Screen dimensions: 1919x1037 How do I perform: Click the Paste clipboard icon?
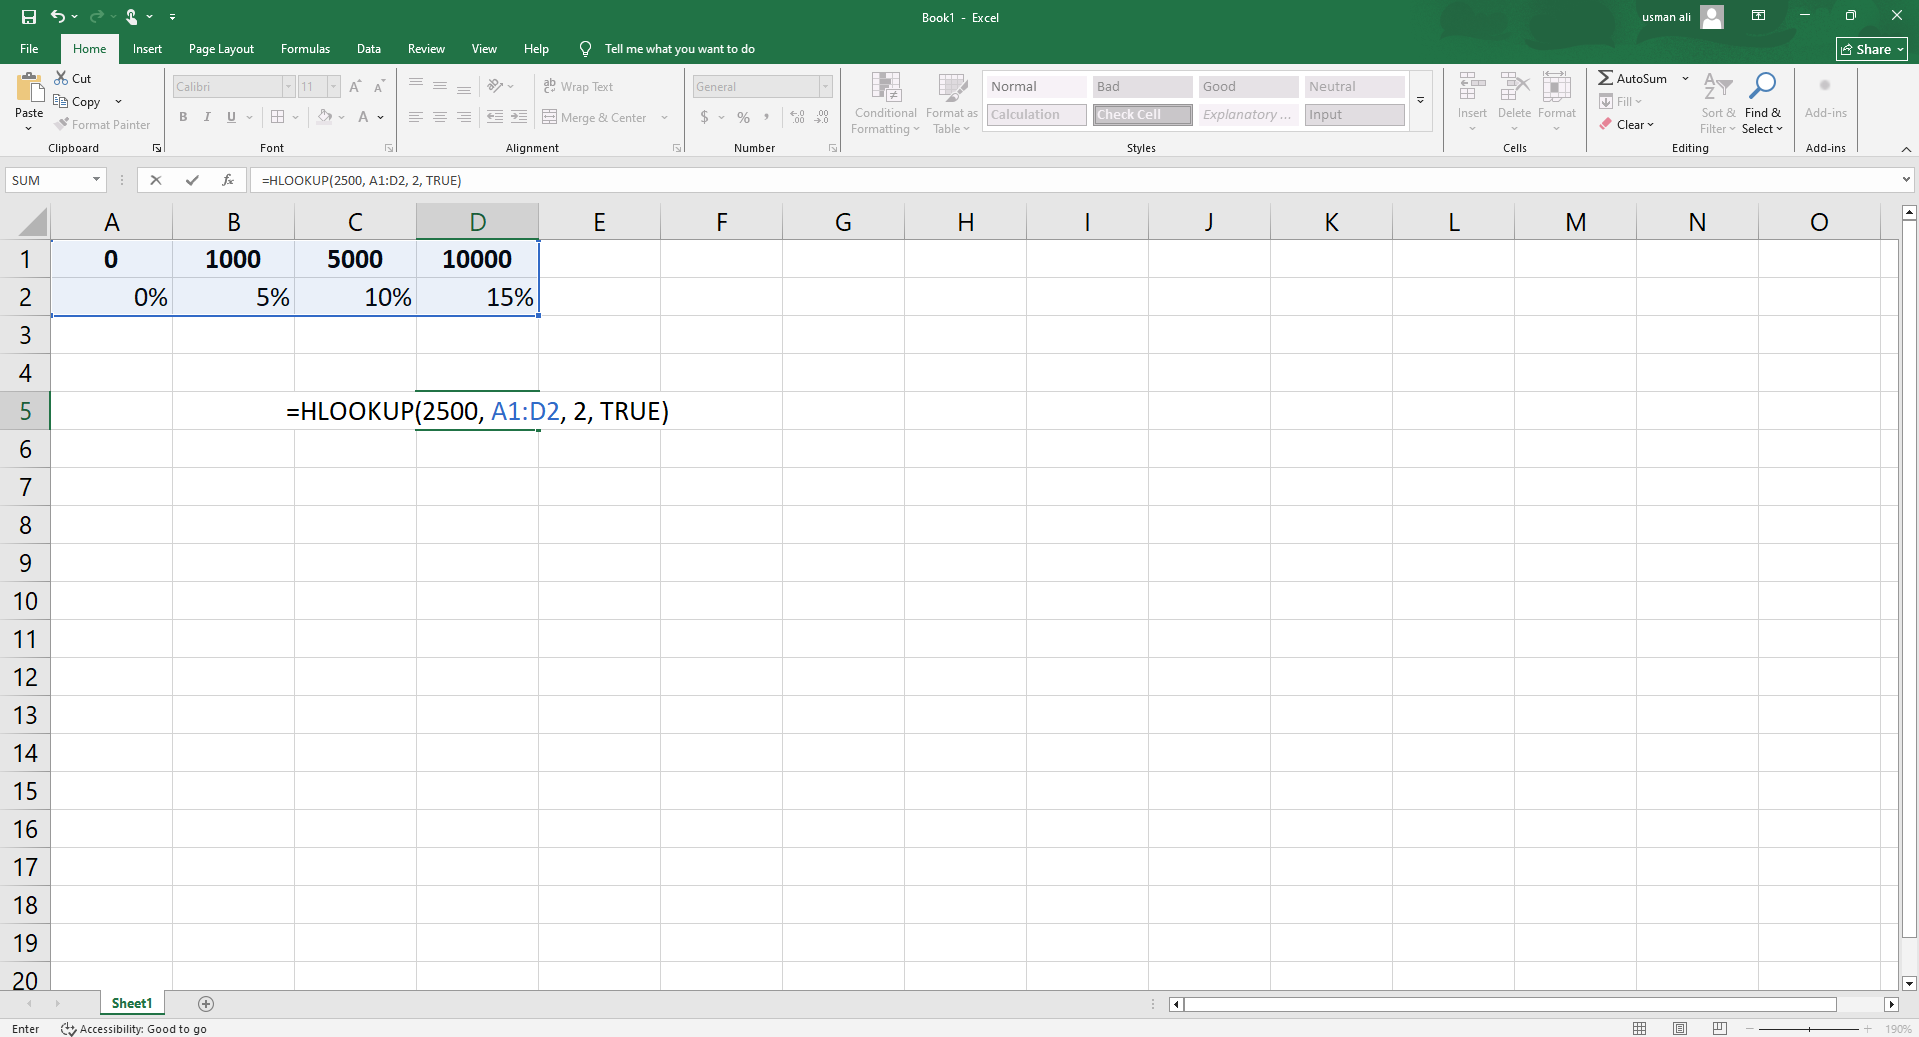29,88
